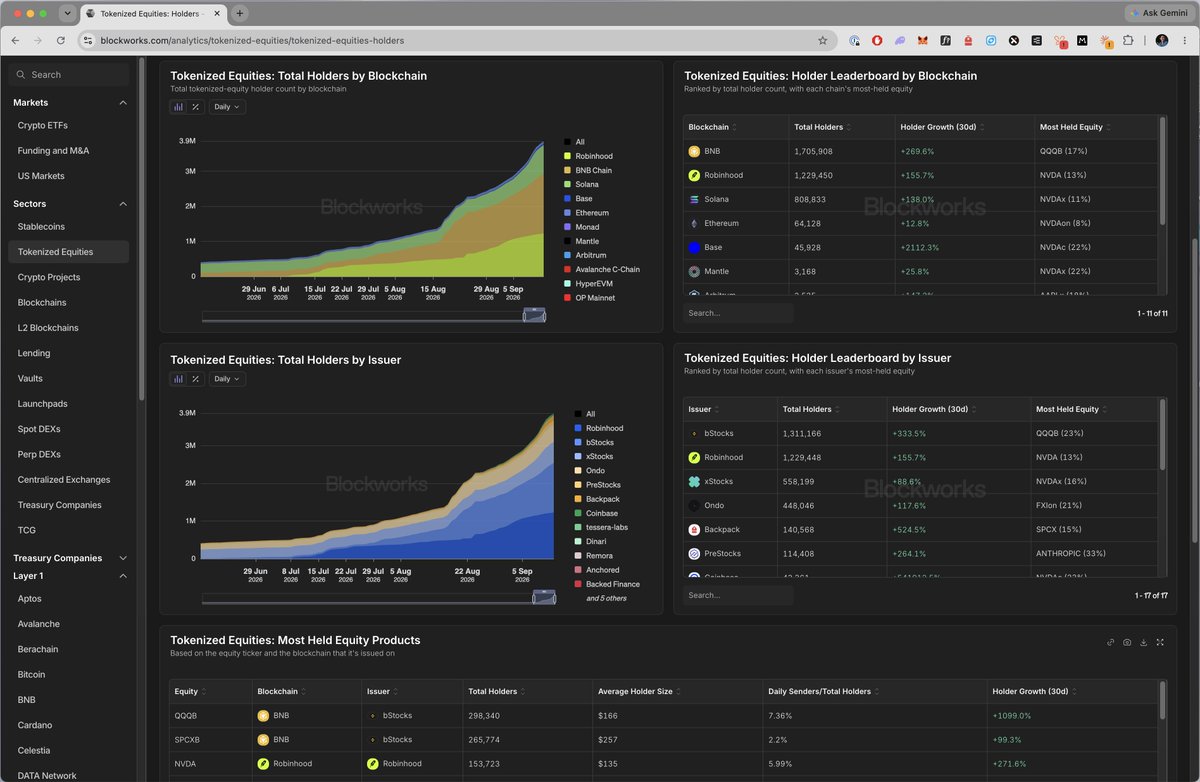This screenshot has width=1200, height=782.
Task: Click Search box under issuer leaderboard
Action: tap(738, 595)
